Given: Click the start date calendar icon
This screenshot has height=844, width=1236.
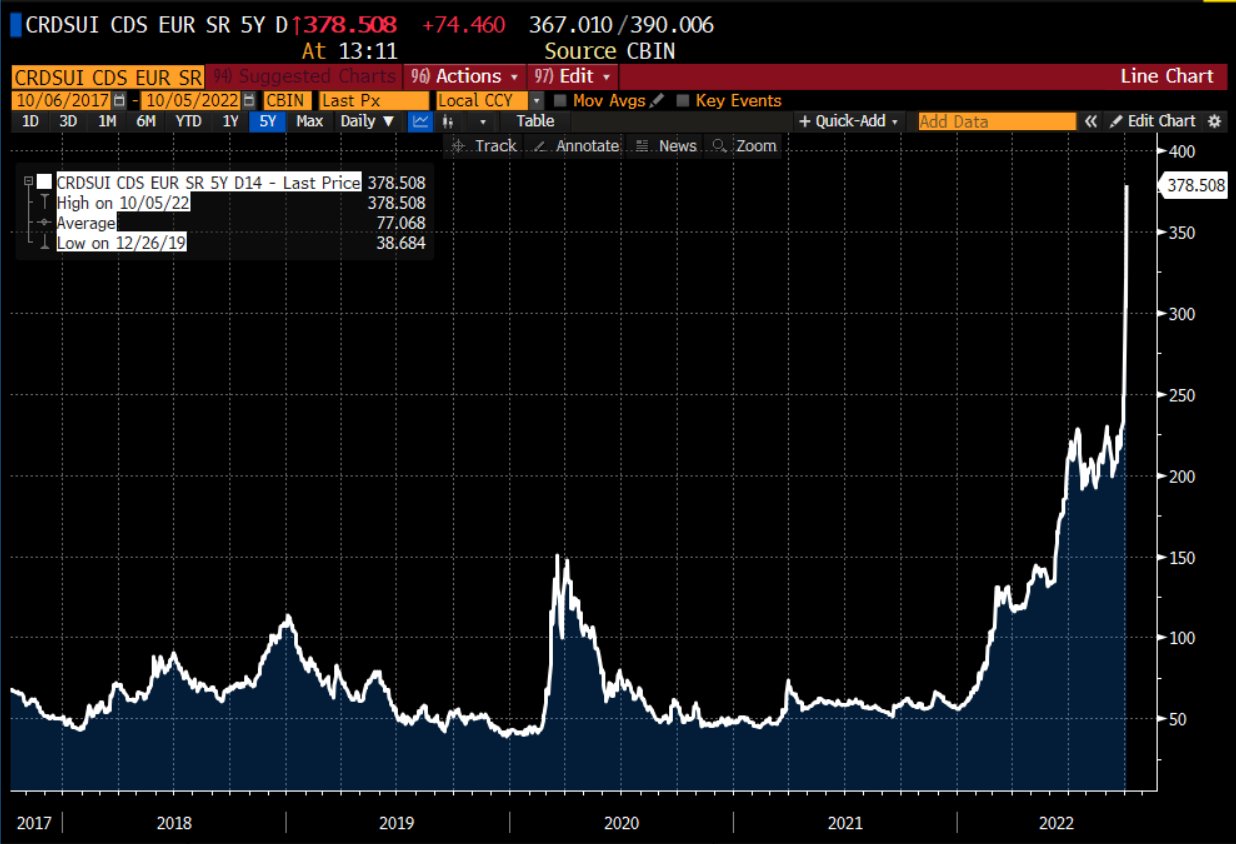Looking at the screenshot, I should tap(120, 101).
